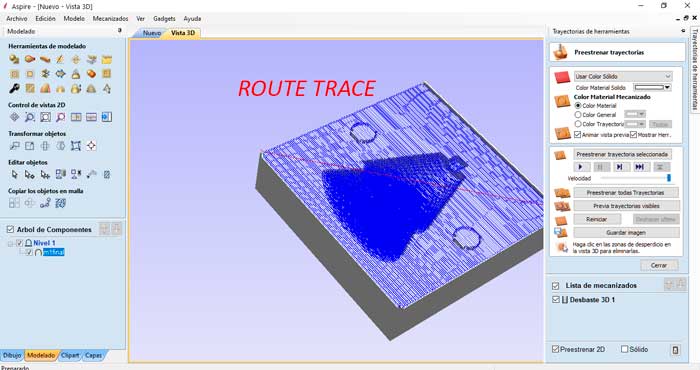Toggle the Lista de mecanizados checkbox
The width and height of the screenshot is (700, 370).
[556, 286]
